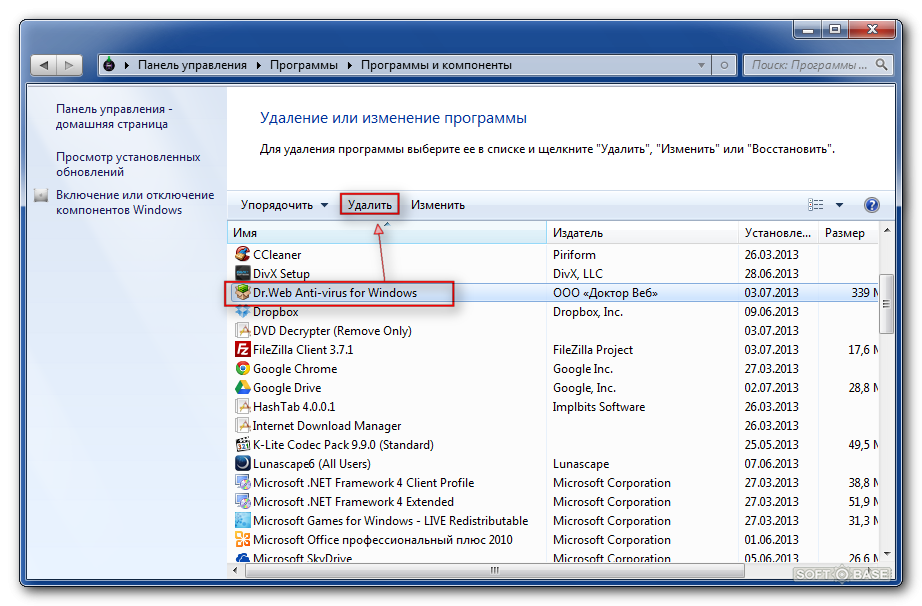This screenshot has width=922, height=606.
Task: Click the .NET Framework 4 Client Profile icon
Action: [x=242, y=483]
